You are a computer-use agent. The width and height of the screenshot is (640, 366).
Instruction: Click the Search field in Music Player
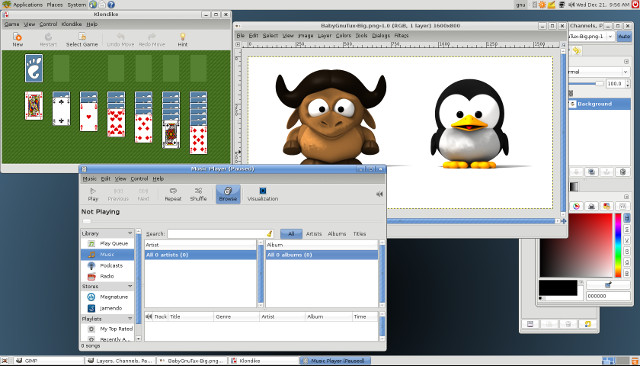[x=220, y=234]
